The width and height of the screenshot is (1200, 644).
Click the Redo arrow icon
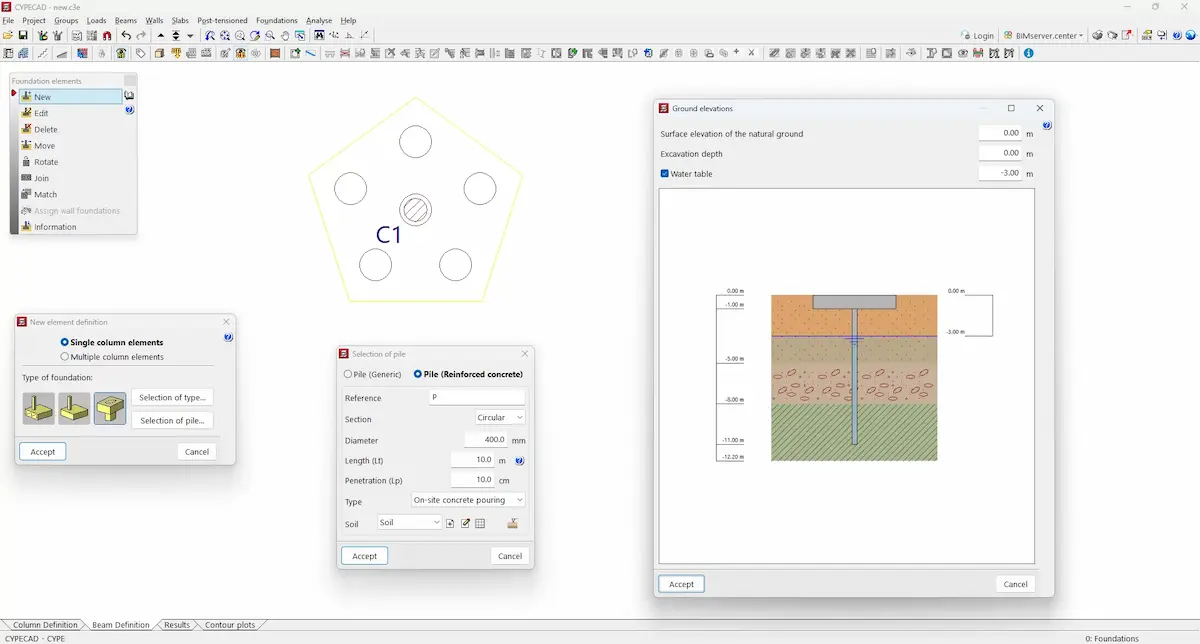pyautogui.click(x=141, y=35)
